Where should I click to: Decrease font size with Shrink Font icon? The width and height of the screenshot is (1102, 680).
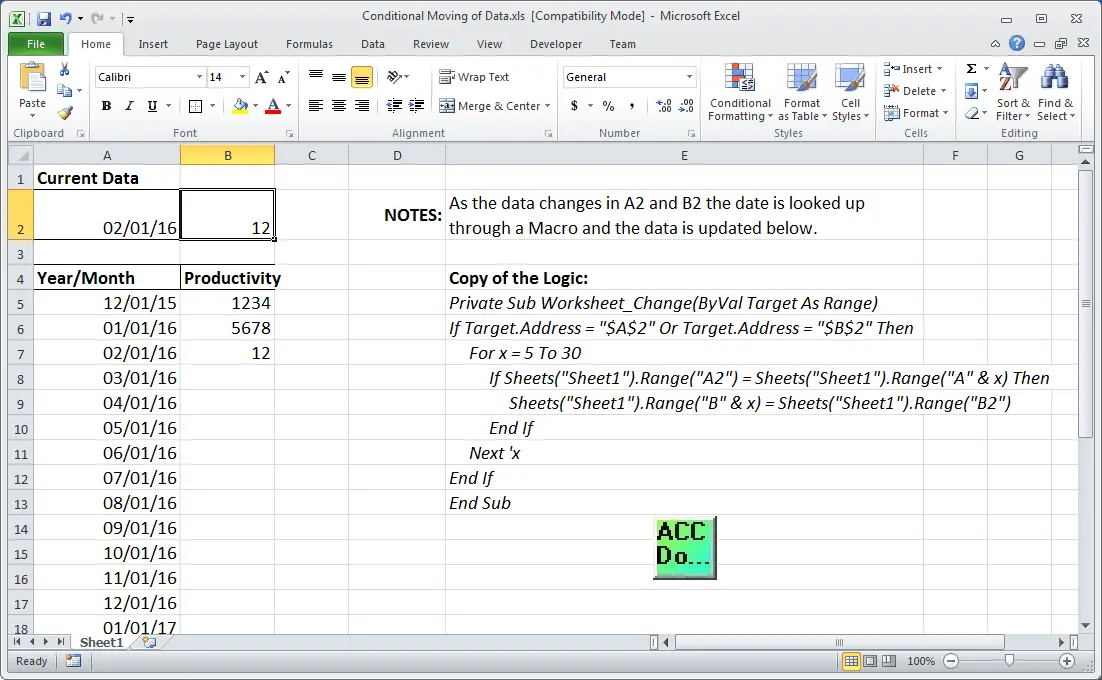[283, 77]
